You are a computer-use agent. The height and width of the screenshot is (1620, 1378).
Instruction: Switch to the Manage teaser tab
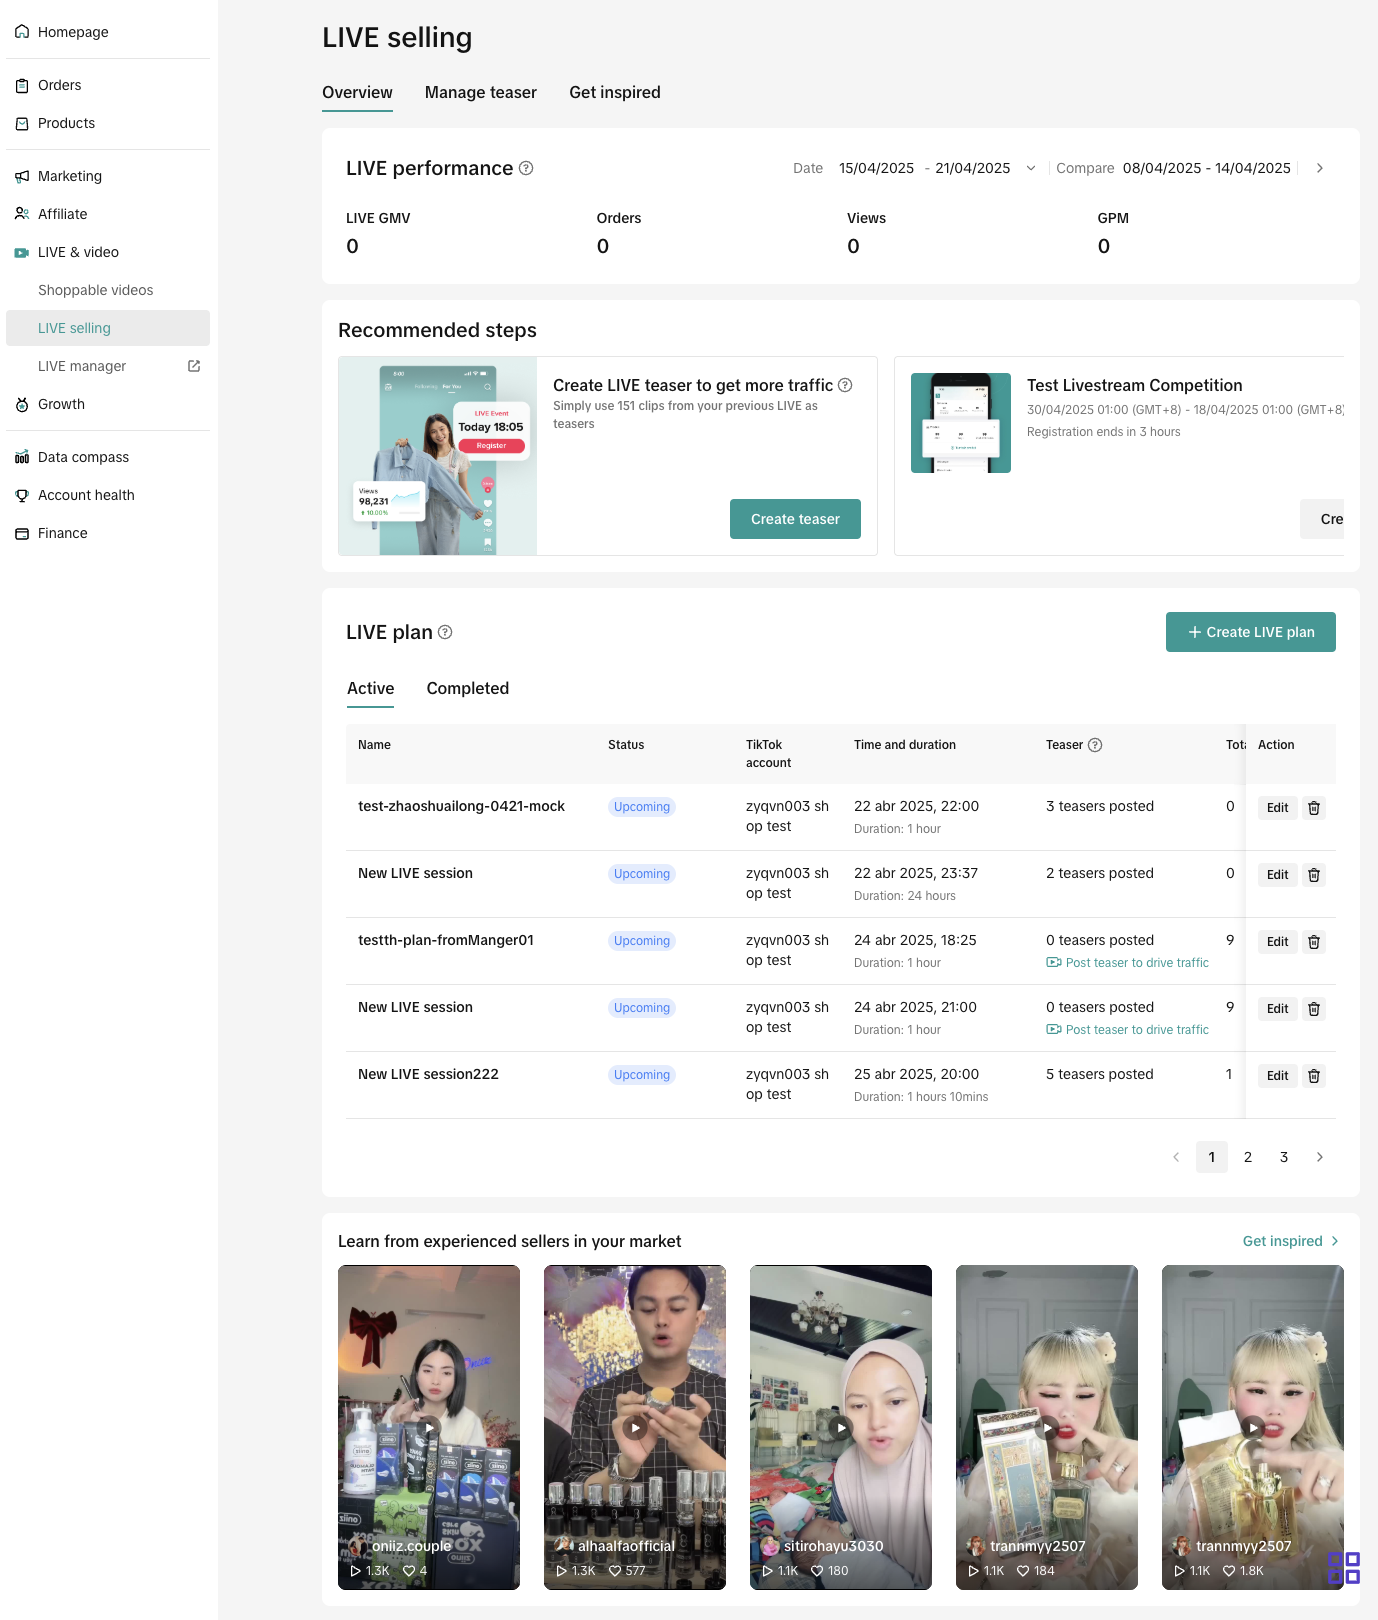481,92
